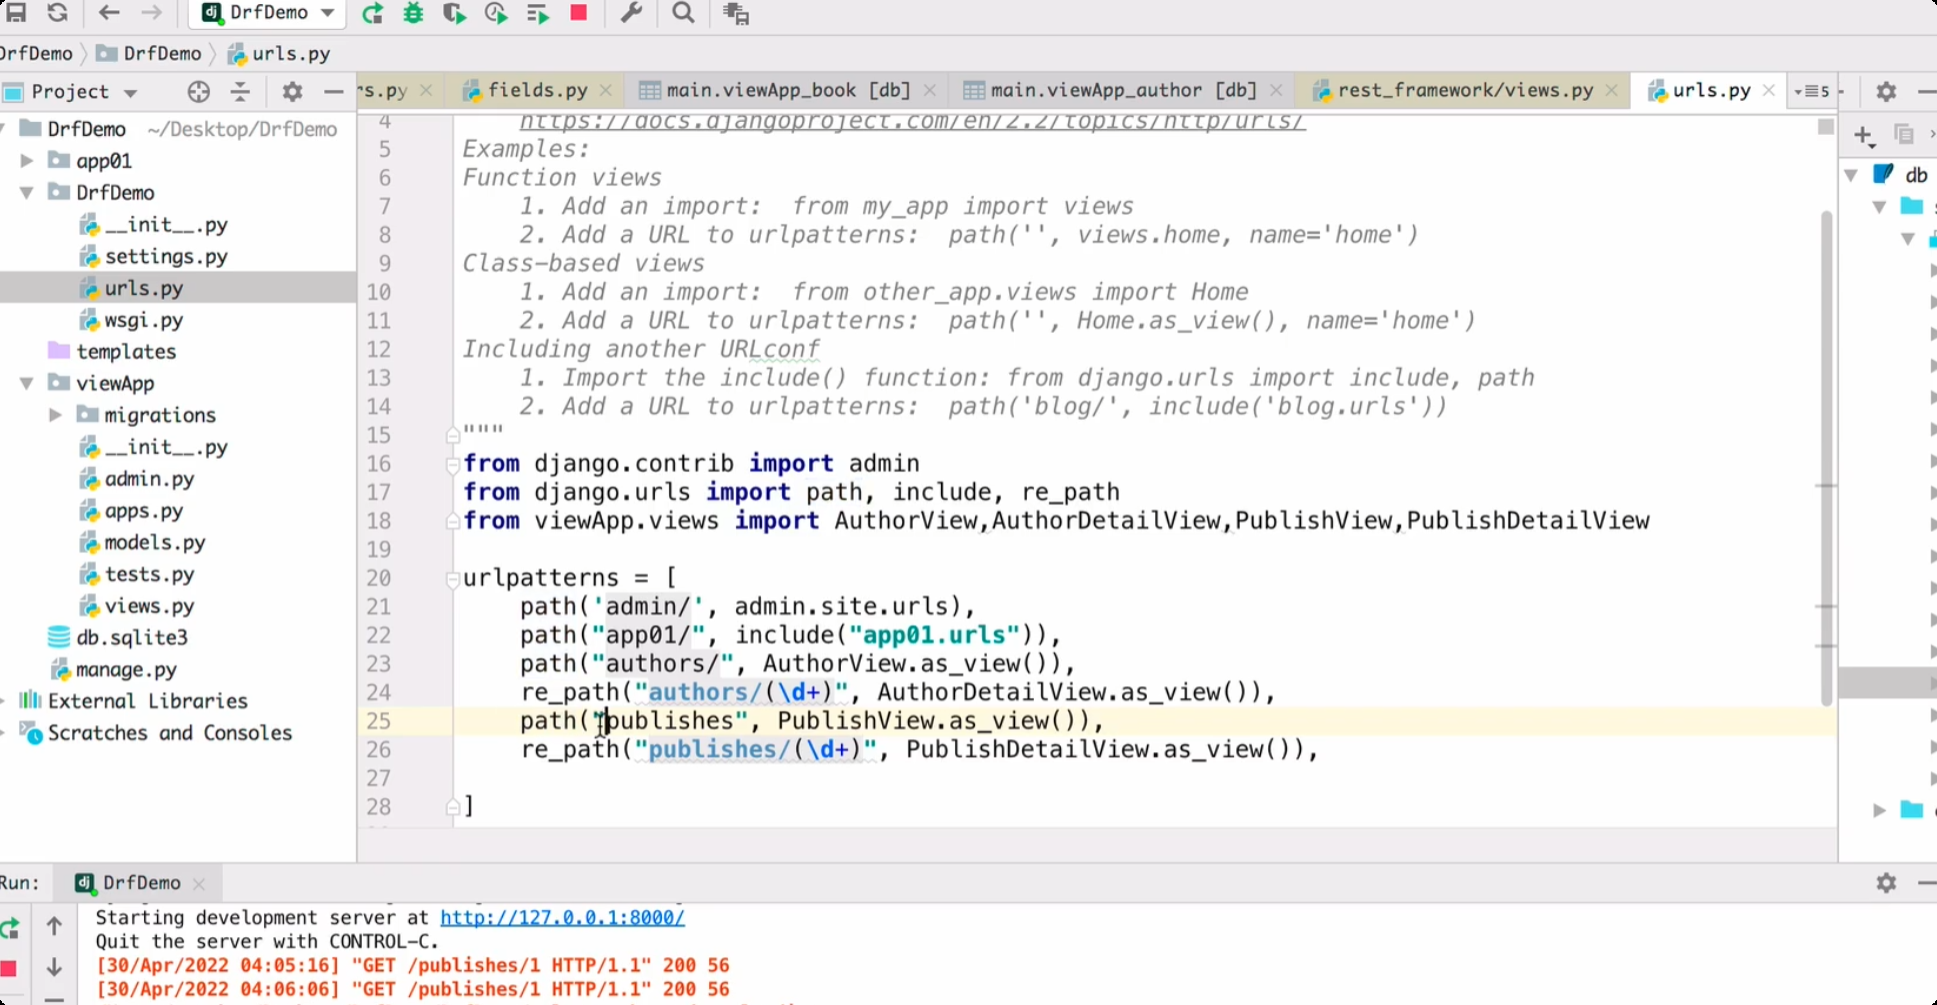Select db.sqlite3 in the Project tree
Screen dimensions: 1937x1005
point(132,638)
